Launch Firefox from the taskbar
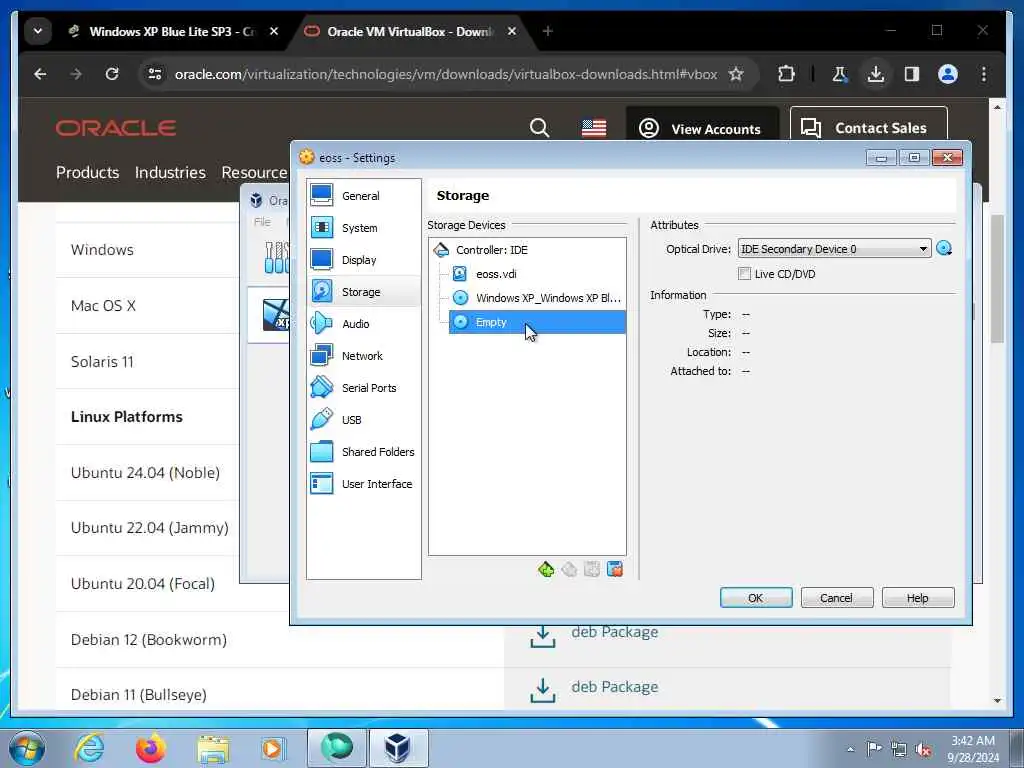The image size is (1024, 768). pos(151,748)
